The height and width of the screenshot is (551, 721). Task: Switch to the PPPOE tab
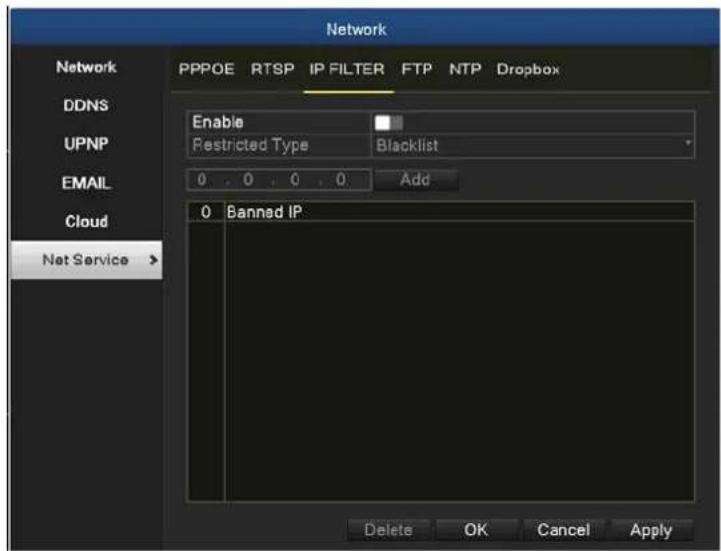(x=206, y=69)
